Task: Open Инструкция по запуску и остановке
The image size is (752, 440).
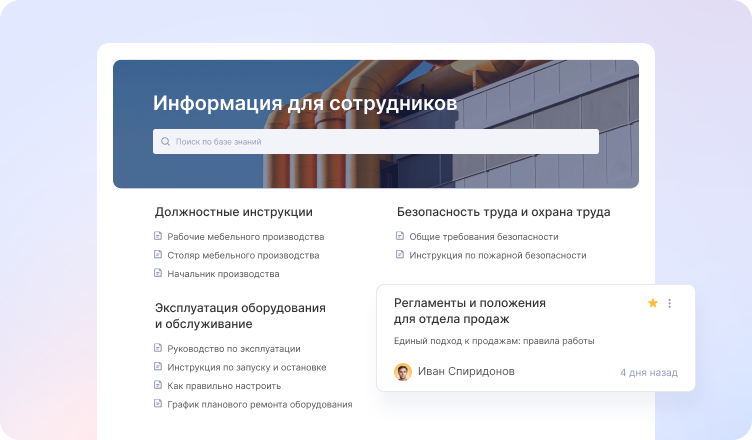Action: [246, 367]
